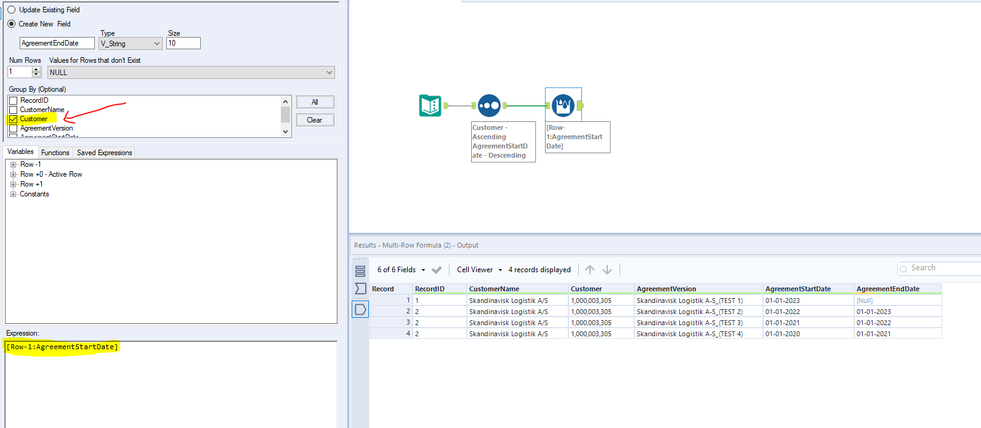
Task: Click the Group By list scrollbar up arrow
Action: 286,101
